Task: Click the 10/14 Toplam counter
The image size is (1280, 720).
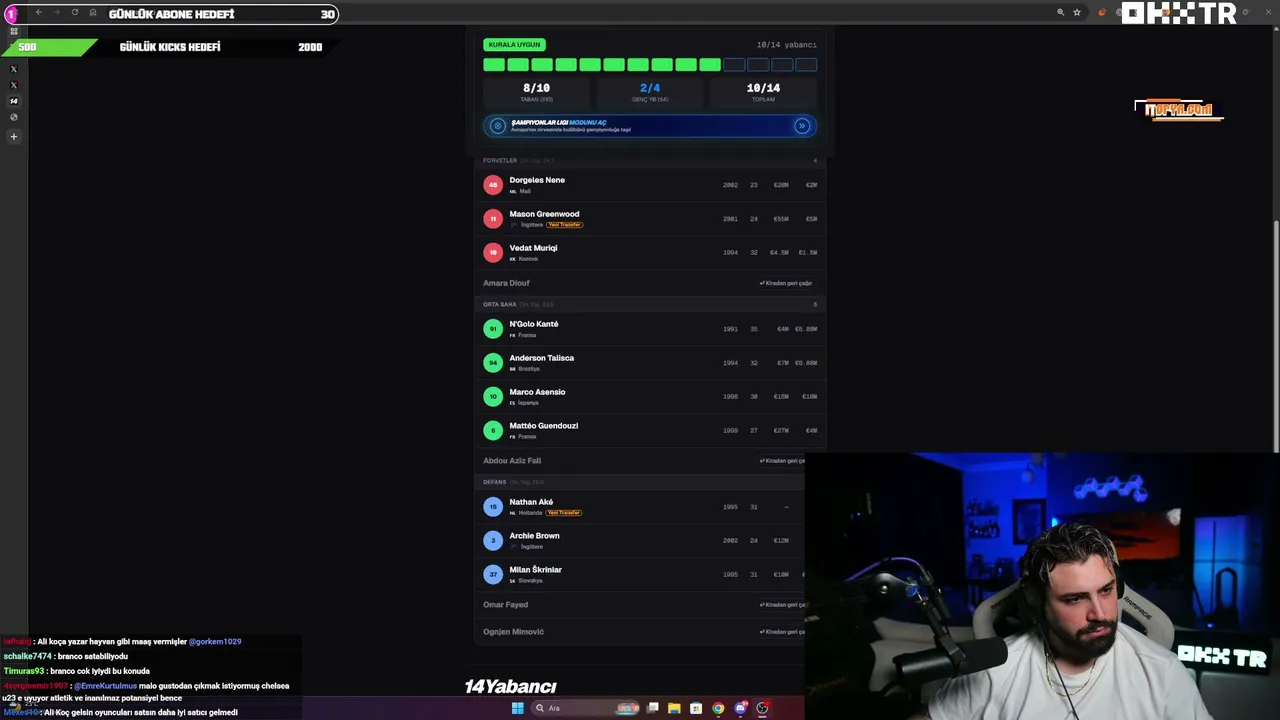Action: [x=763, y=92]
